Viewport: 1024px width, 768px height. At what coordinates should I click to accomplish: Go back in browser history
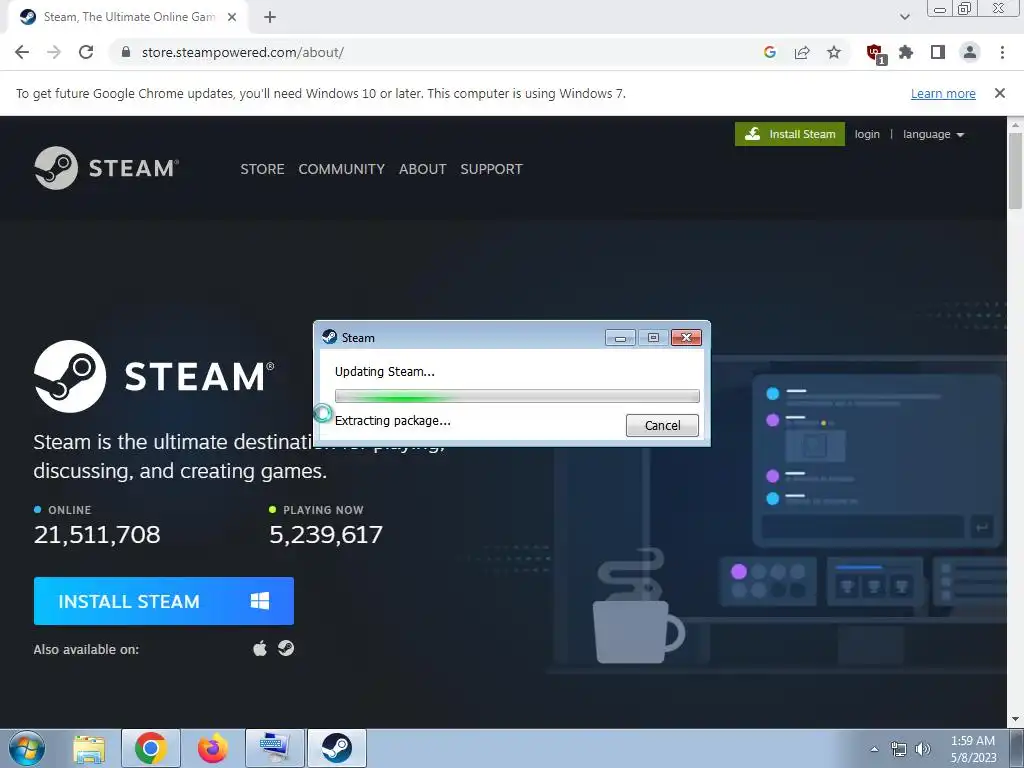22,52
